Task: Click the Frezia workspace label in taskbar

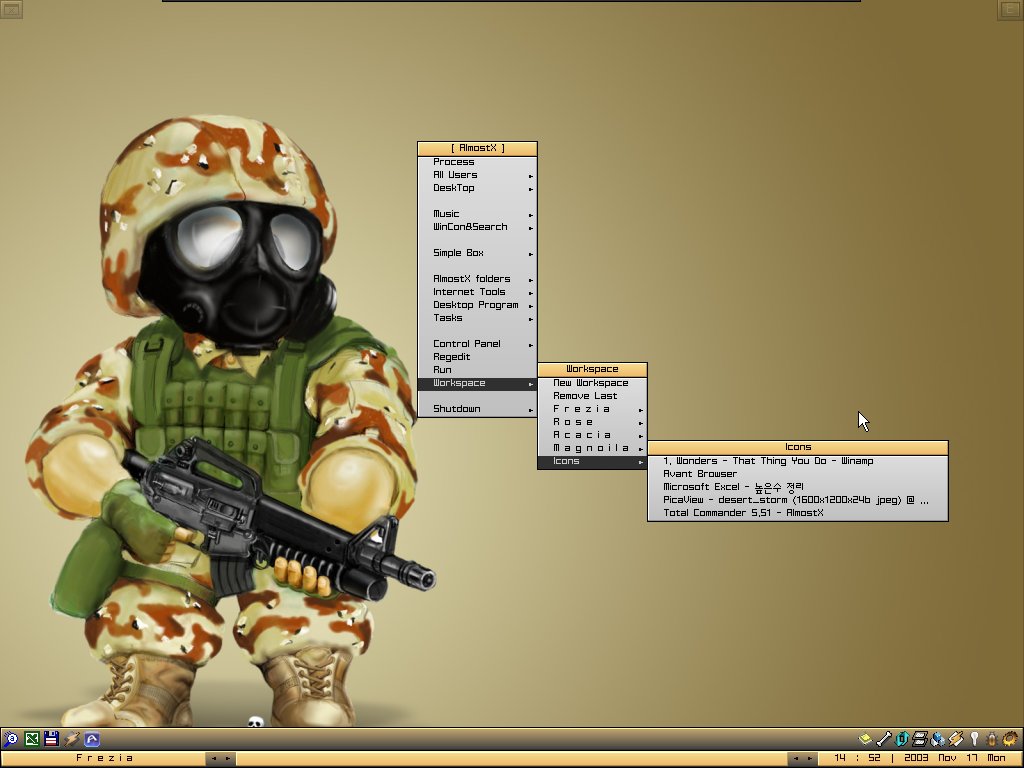Action: tap(104, 758)
